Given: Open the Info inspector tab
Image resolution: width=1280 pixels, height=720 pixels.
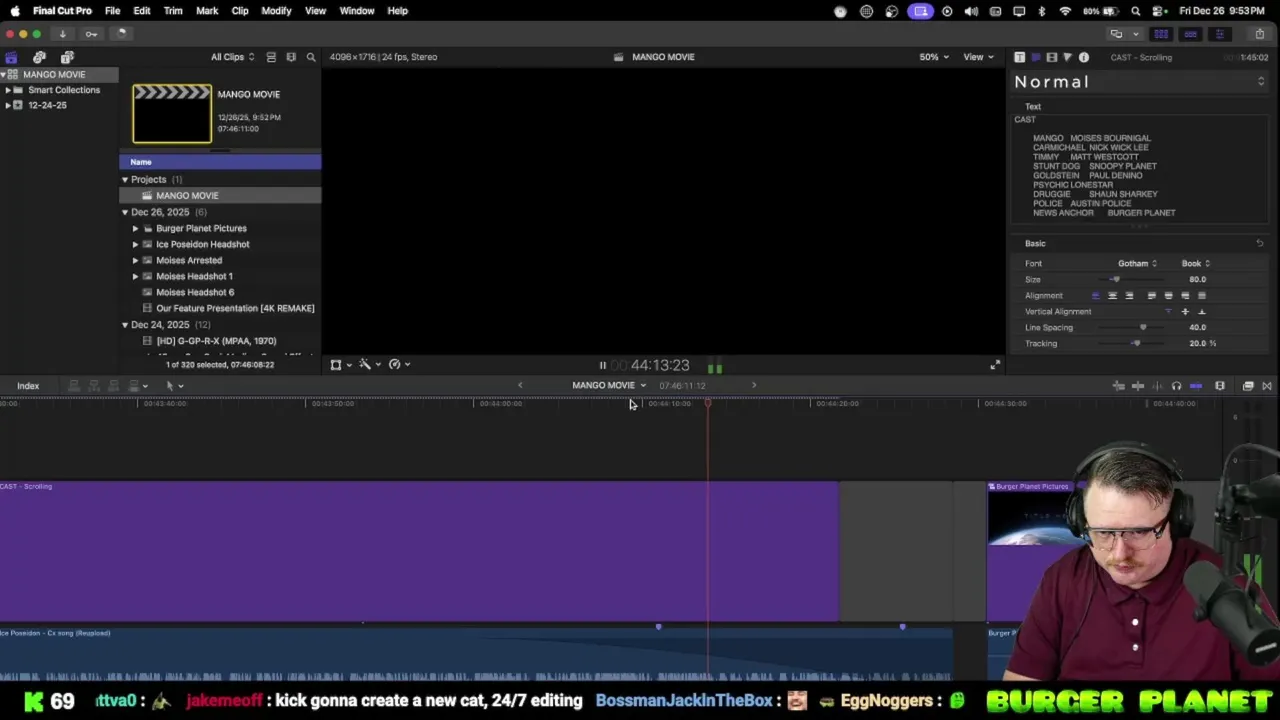Looking at the screenshot, I should point(1084,57).
